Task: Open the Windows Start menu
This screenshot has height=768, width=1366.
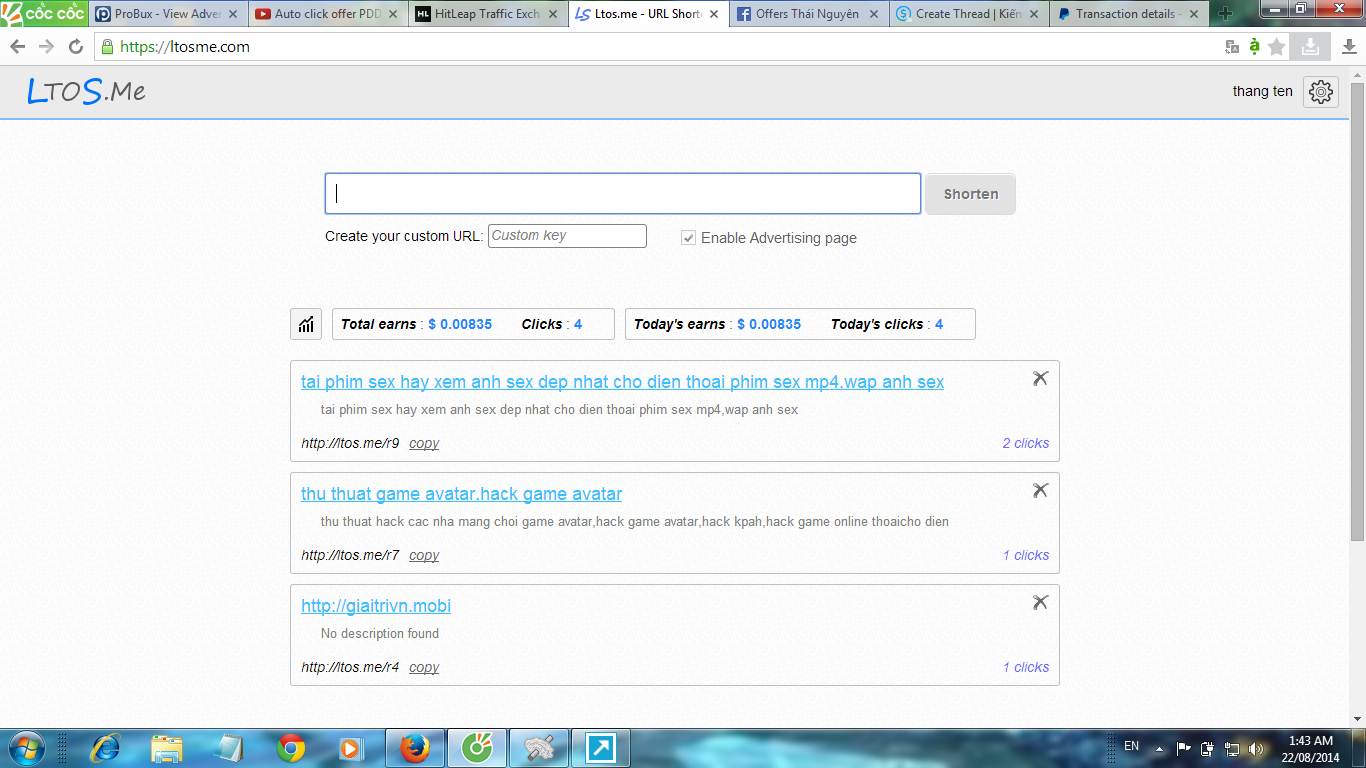Action: (x=26, y=748)
